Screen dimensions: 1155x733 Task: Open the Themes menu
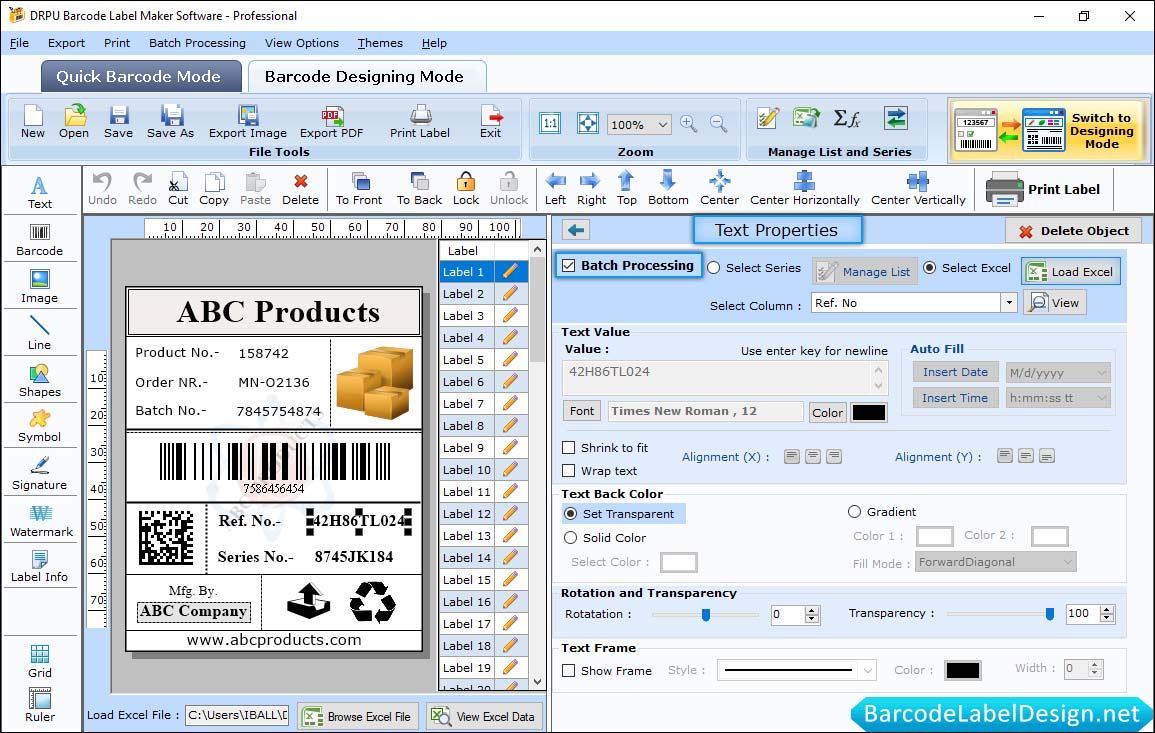click(x=380, y=43)
